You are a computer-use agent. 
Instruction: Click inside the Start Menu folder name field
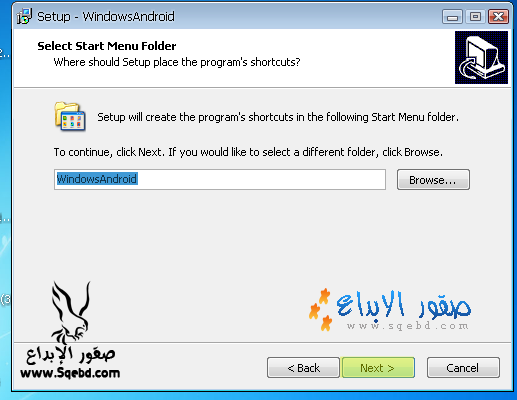click(x=220, y=179)
